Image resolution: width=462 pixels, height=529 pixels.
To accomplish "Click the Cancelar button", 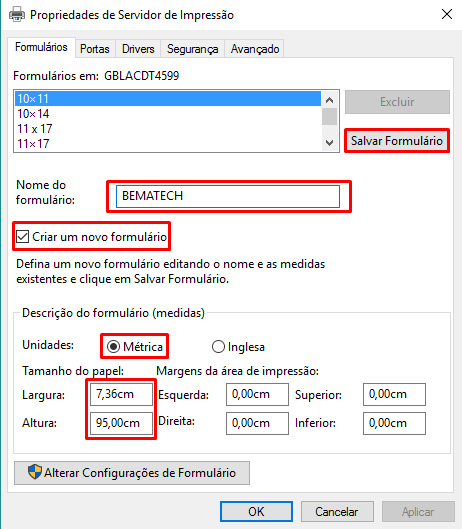I will 337,511.
